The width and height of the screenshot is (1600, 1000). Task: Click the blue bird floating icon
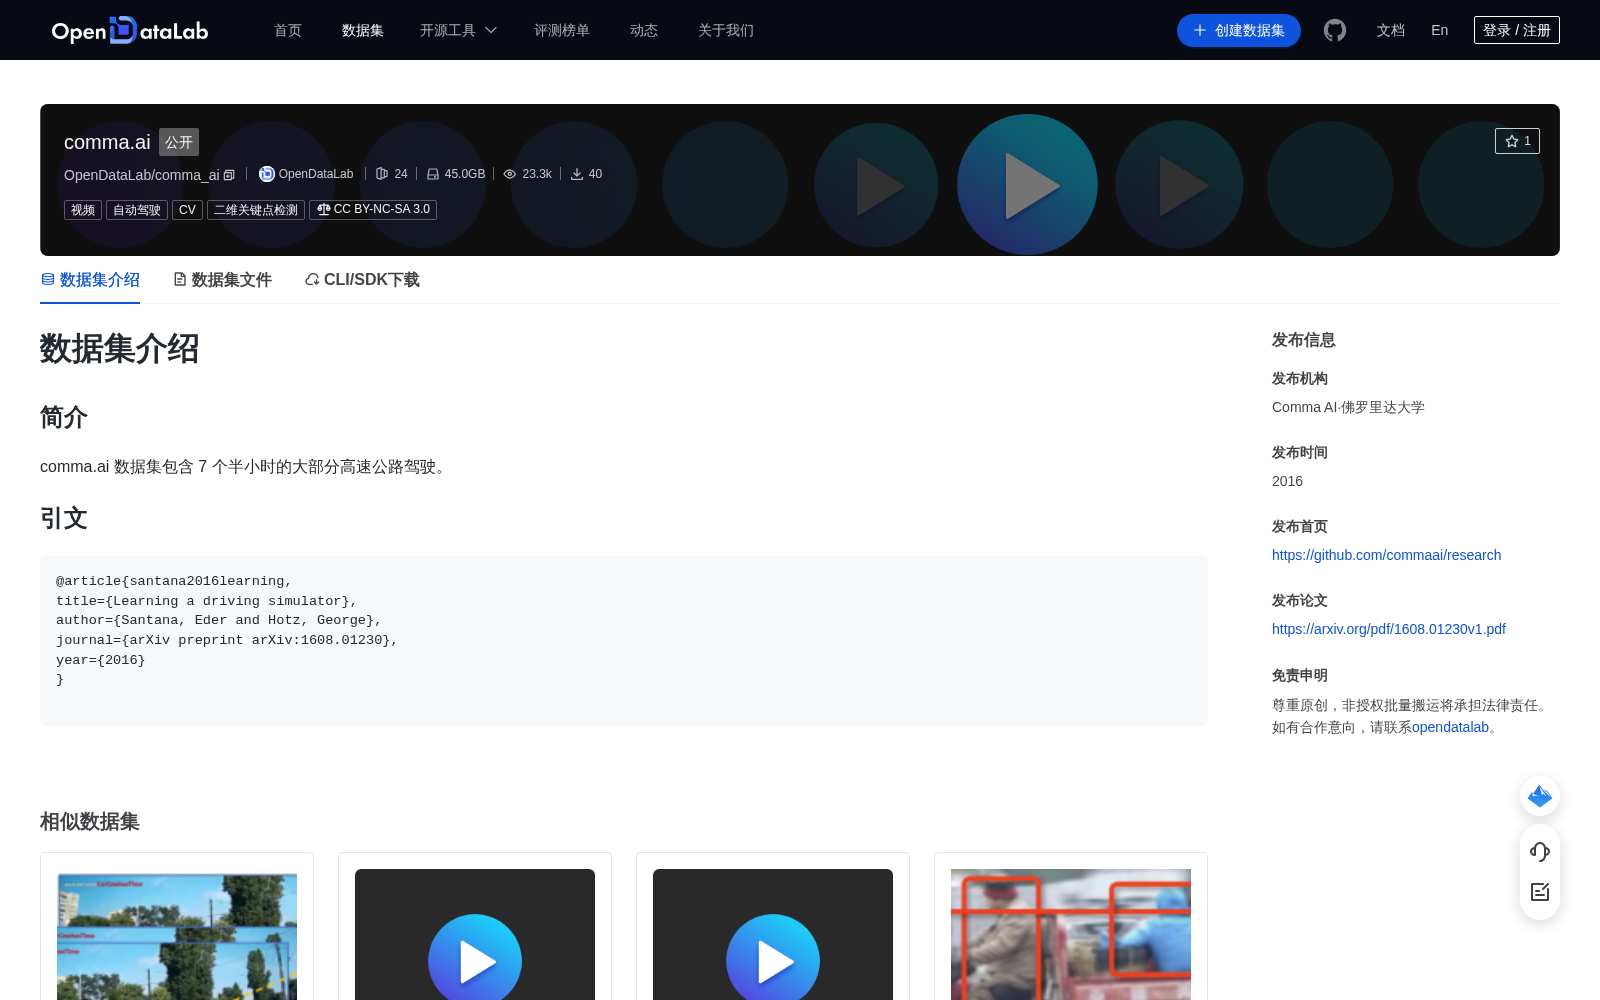click(1540, 796)
